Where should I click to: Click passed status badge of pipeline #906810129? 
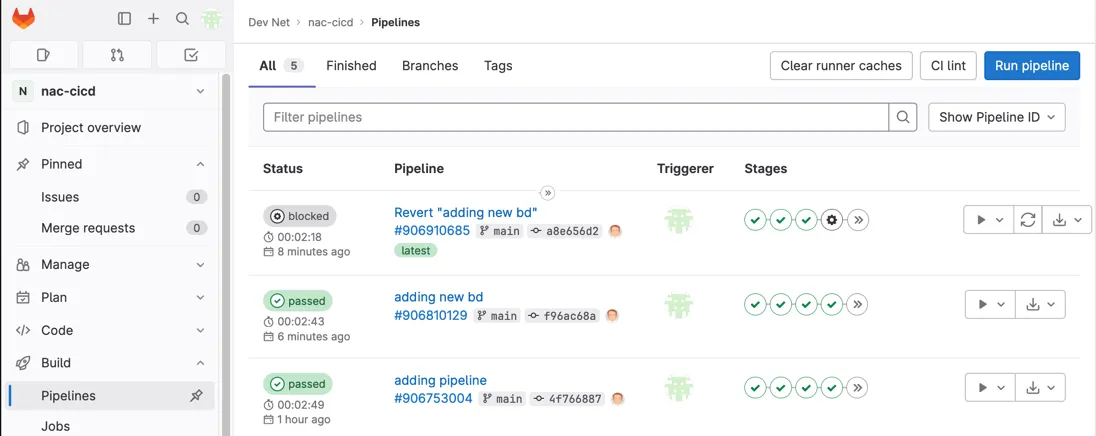298,301
